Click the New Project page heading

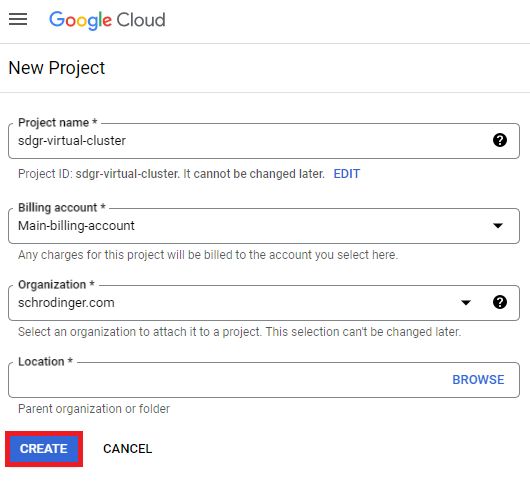[x=57, y=68]
